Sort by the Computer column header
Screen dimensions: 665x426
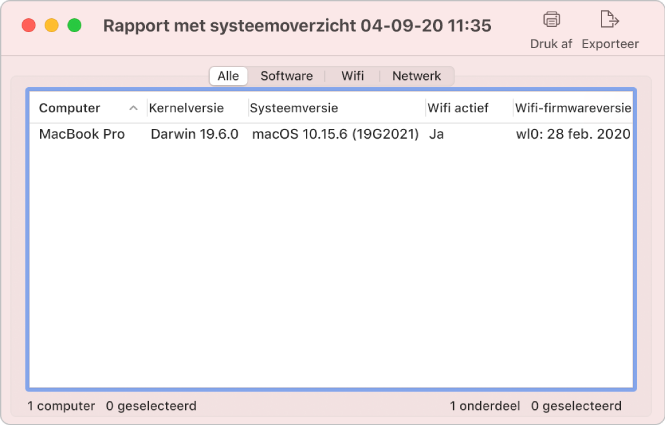[69, 108]
